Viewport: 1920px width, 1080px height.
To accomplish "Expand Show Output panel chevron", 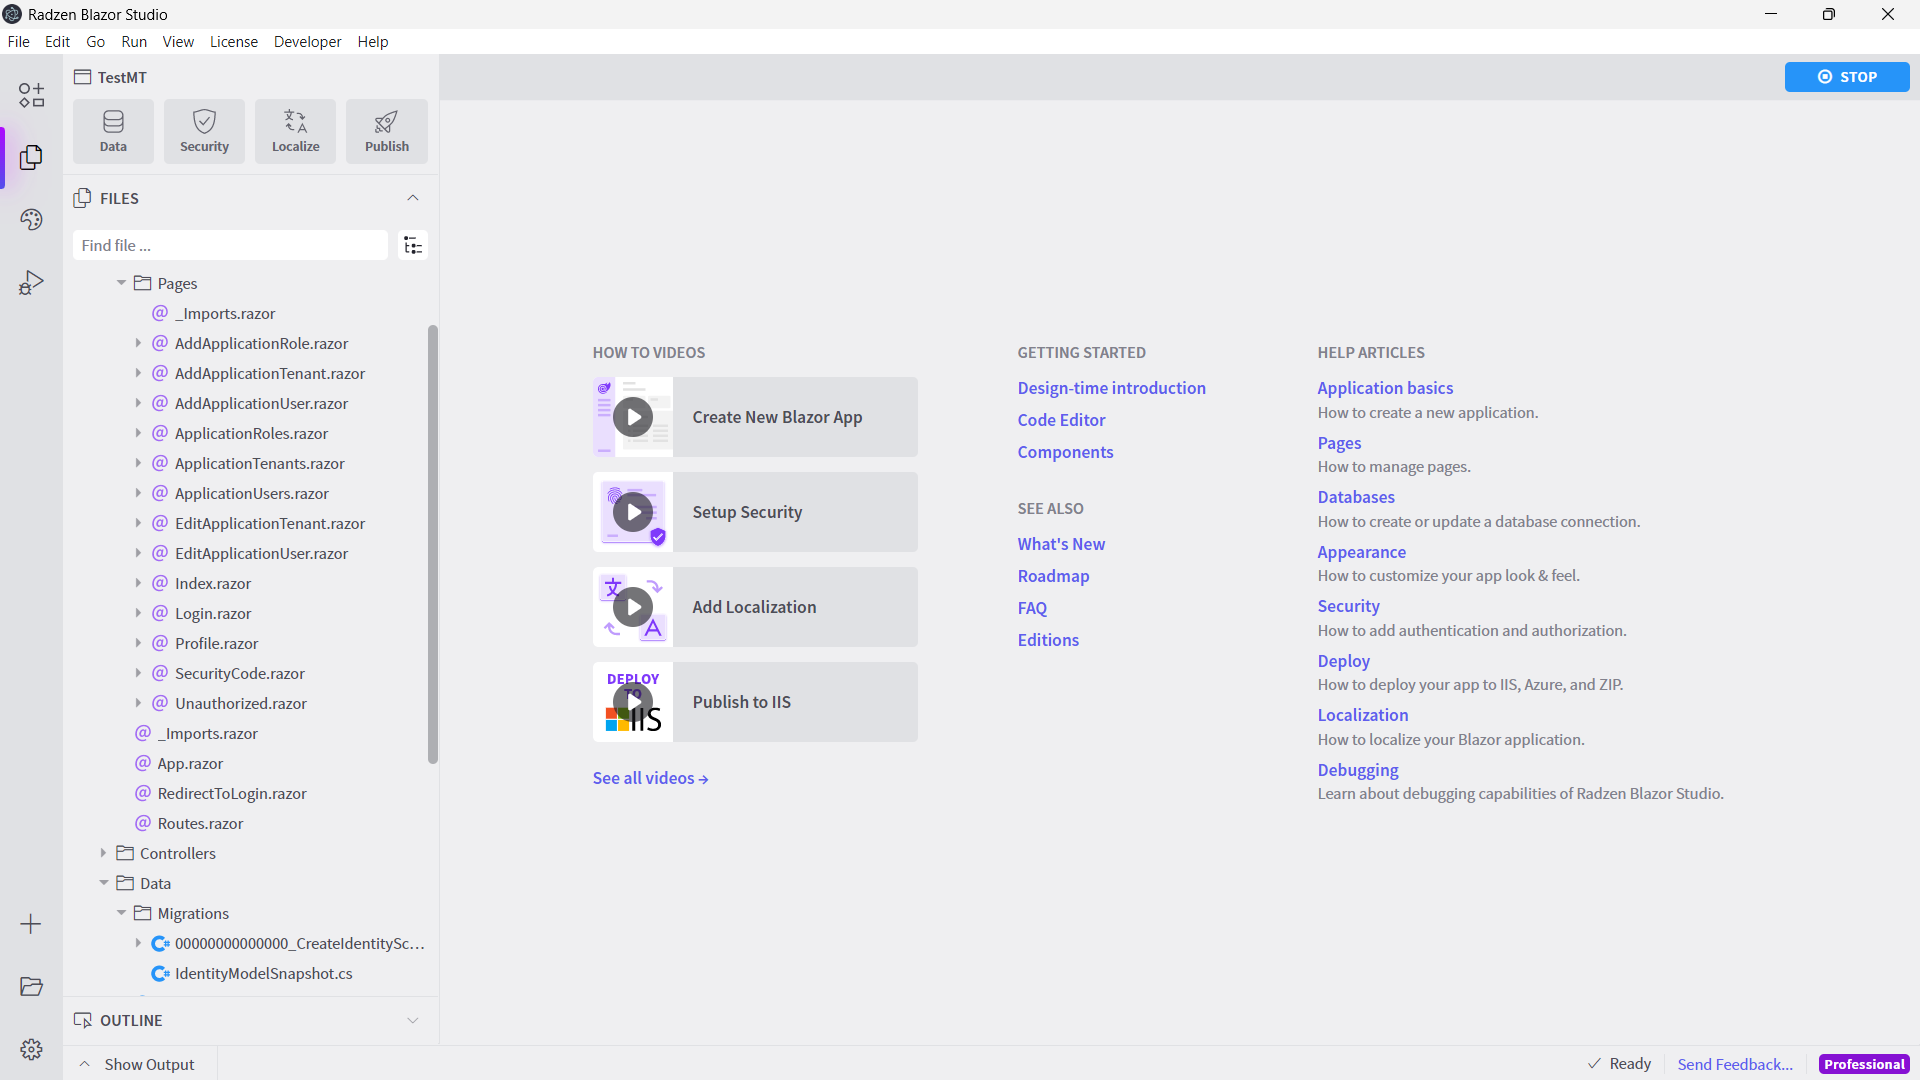I will (85, 1064).
